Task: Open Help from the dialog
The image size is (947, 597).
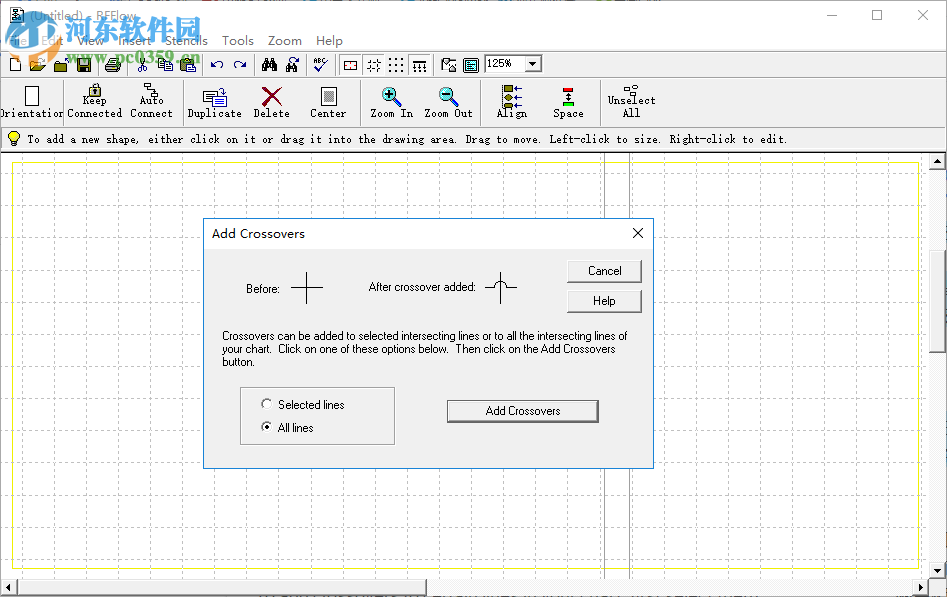Action: [604, 301]
